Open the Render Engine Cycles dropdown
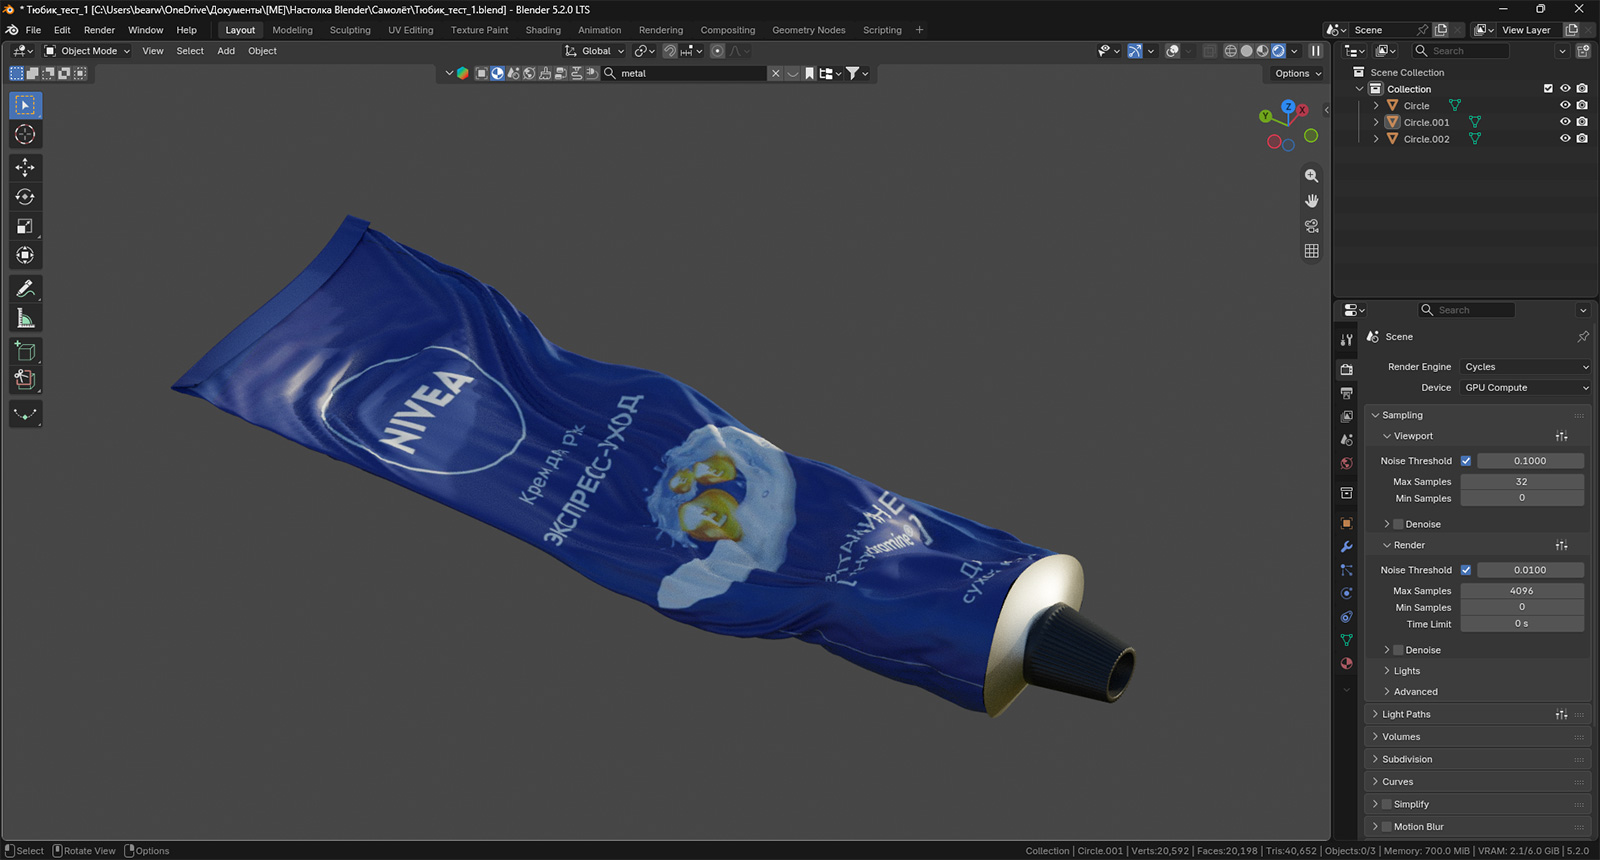 point(1524,367)
